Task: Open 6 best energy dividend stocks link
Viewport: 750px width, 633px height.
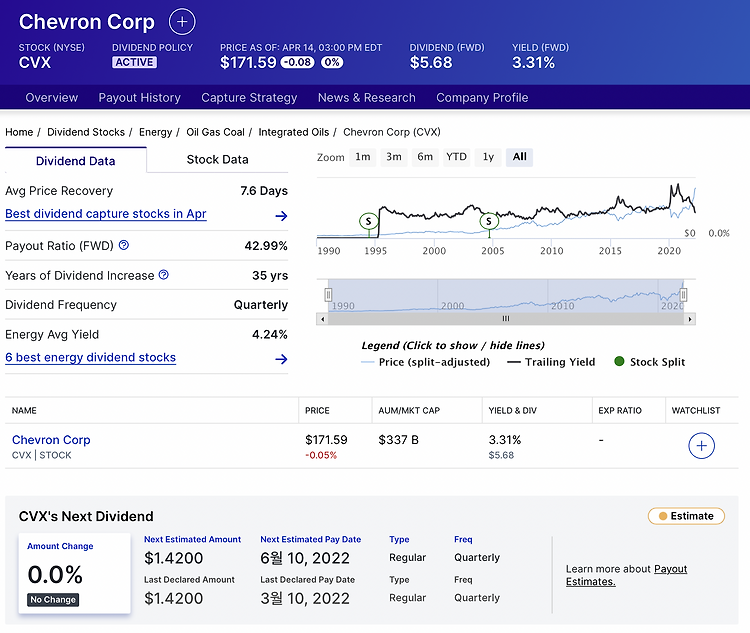Action: tap(90, 357)
